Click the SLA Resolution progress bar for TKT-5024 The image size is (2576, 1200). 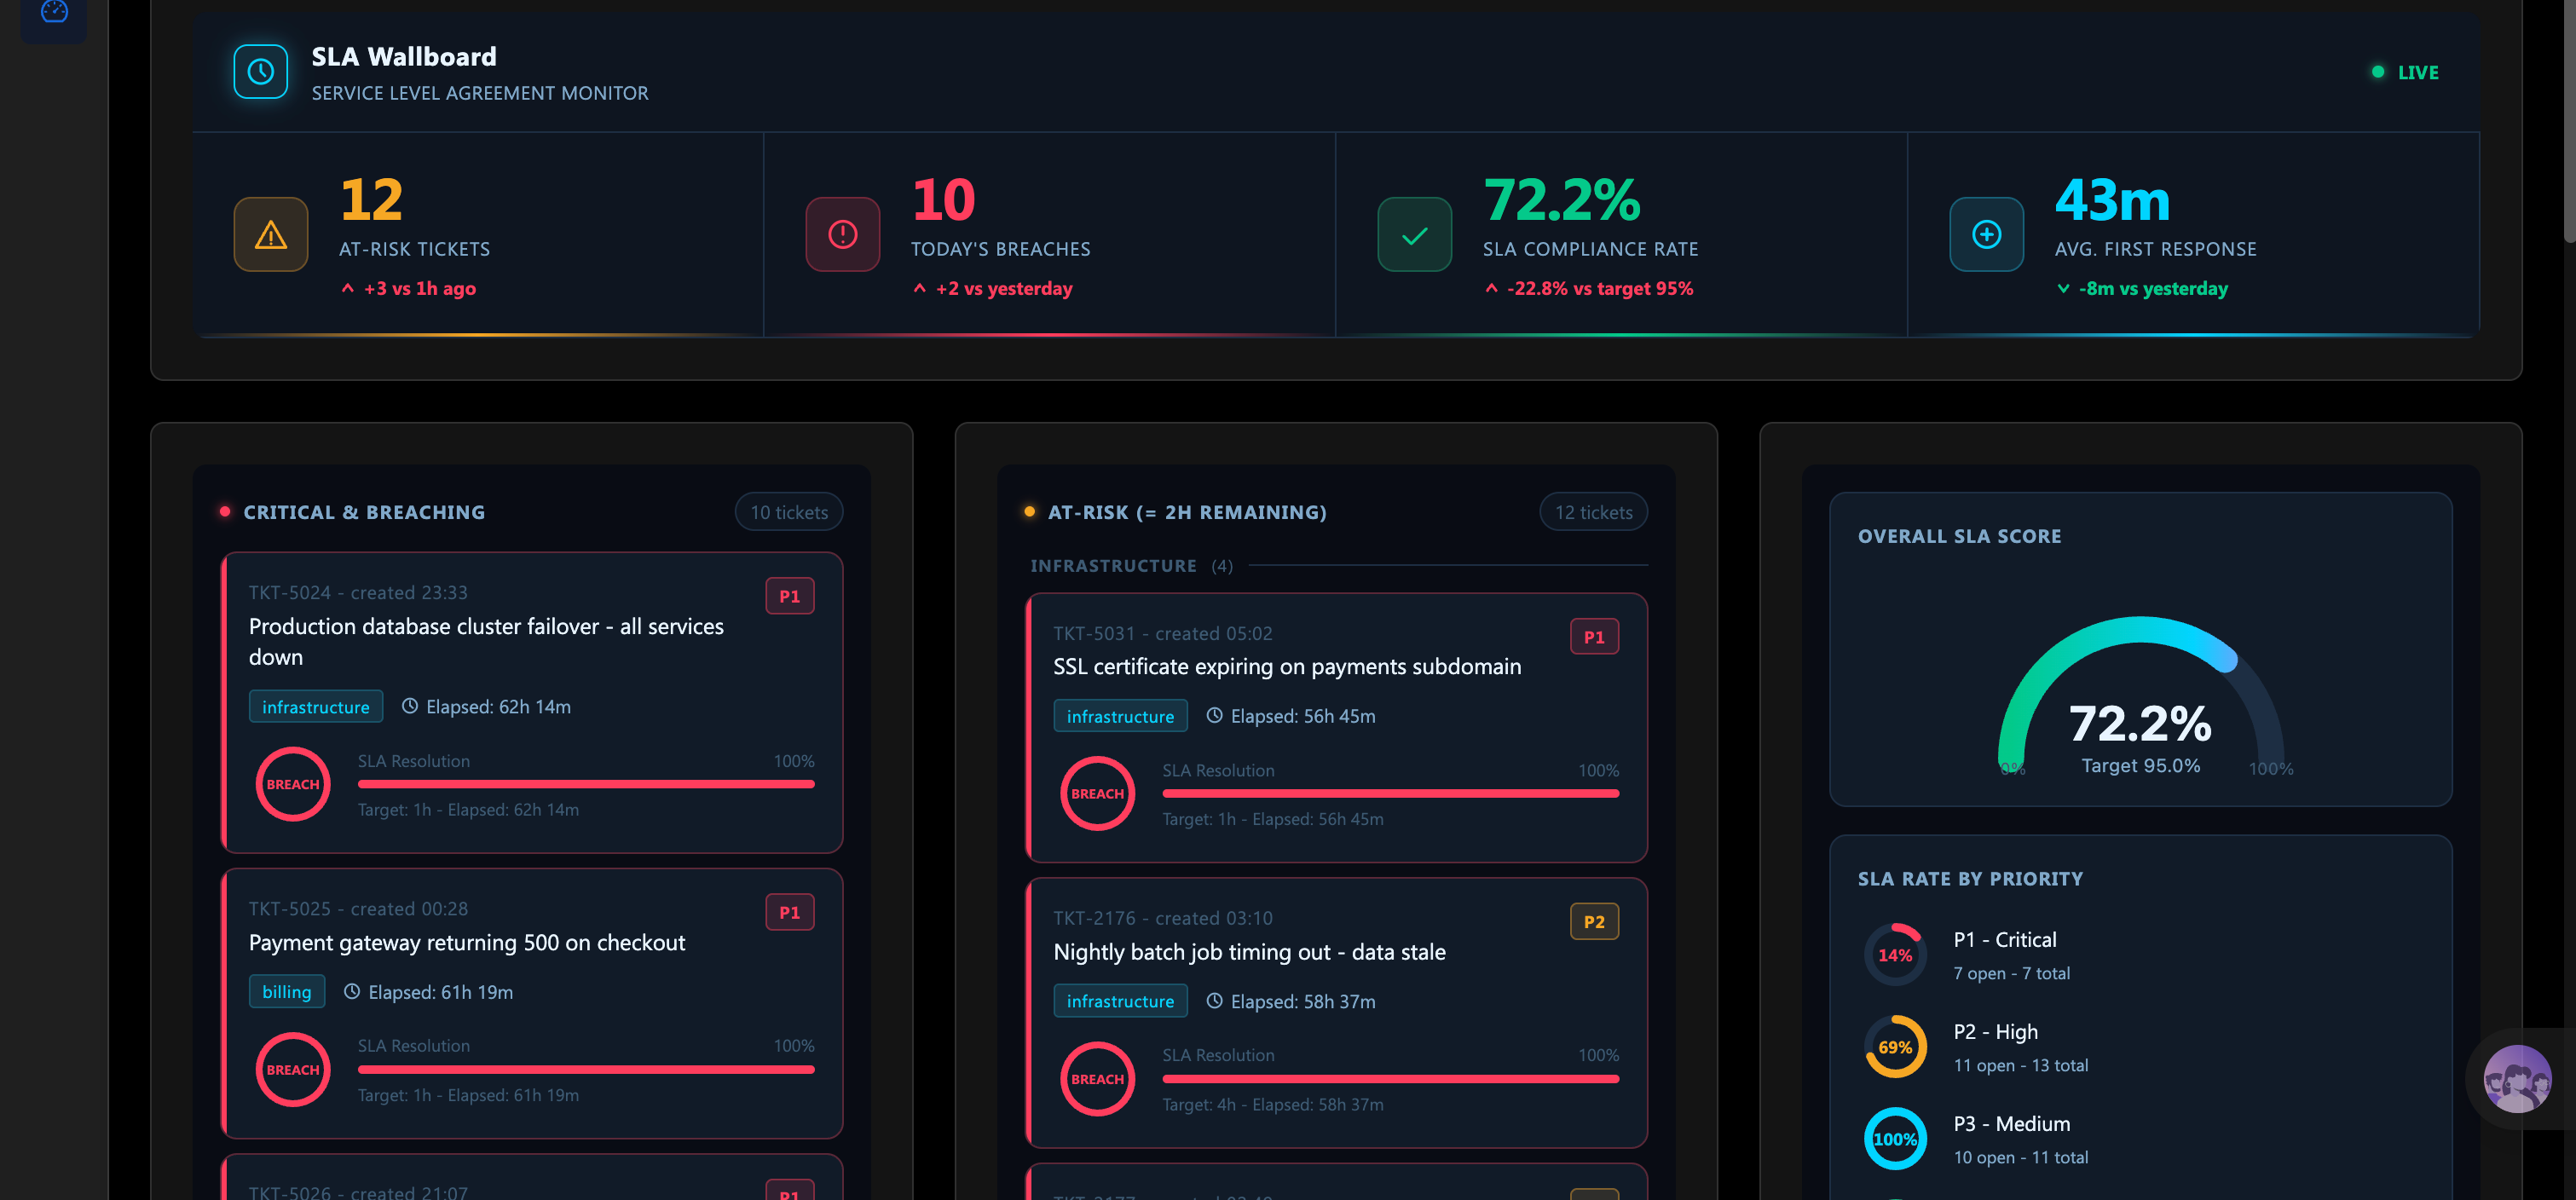(586, 784)
